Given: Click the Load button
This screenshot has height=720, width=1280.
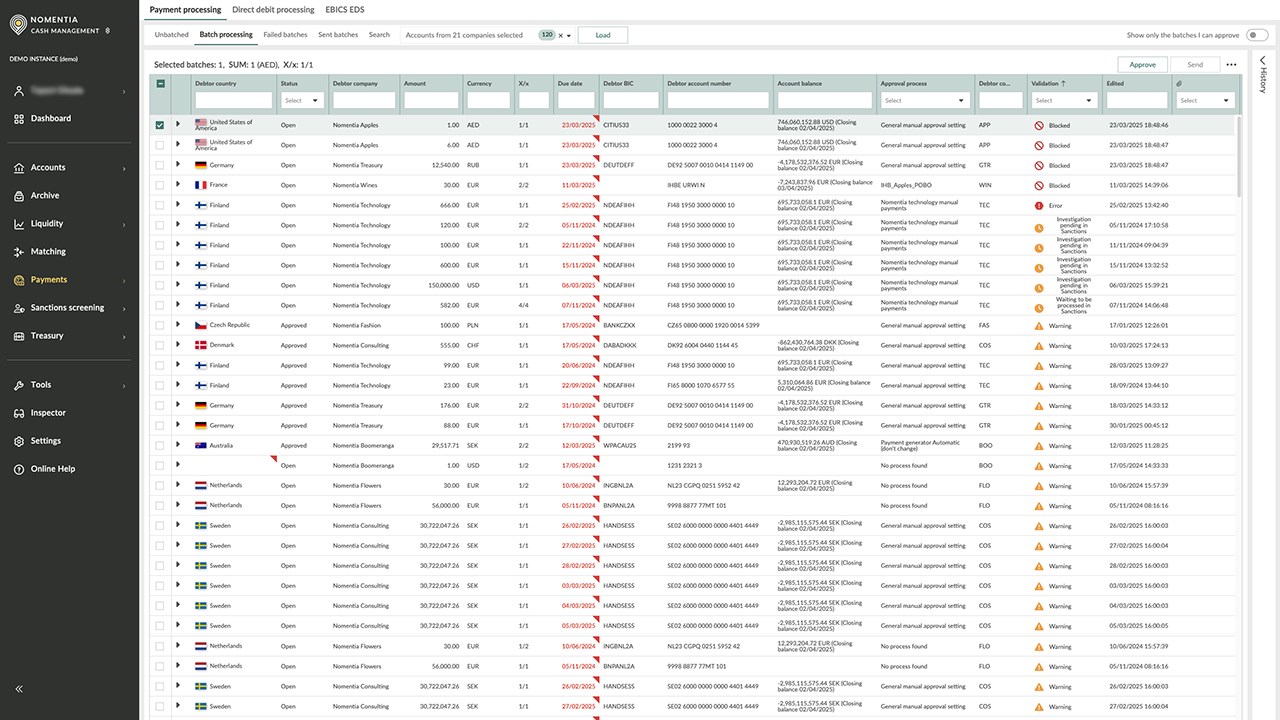Looking at the screenshot, I should (x=603, y=35).
